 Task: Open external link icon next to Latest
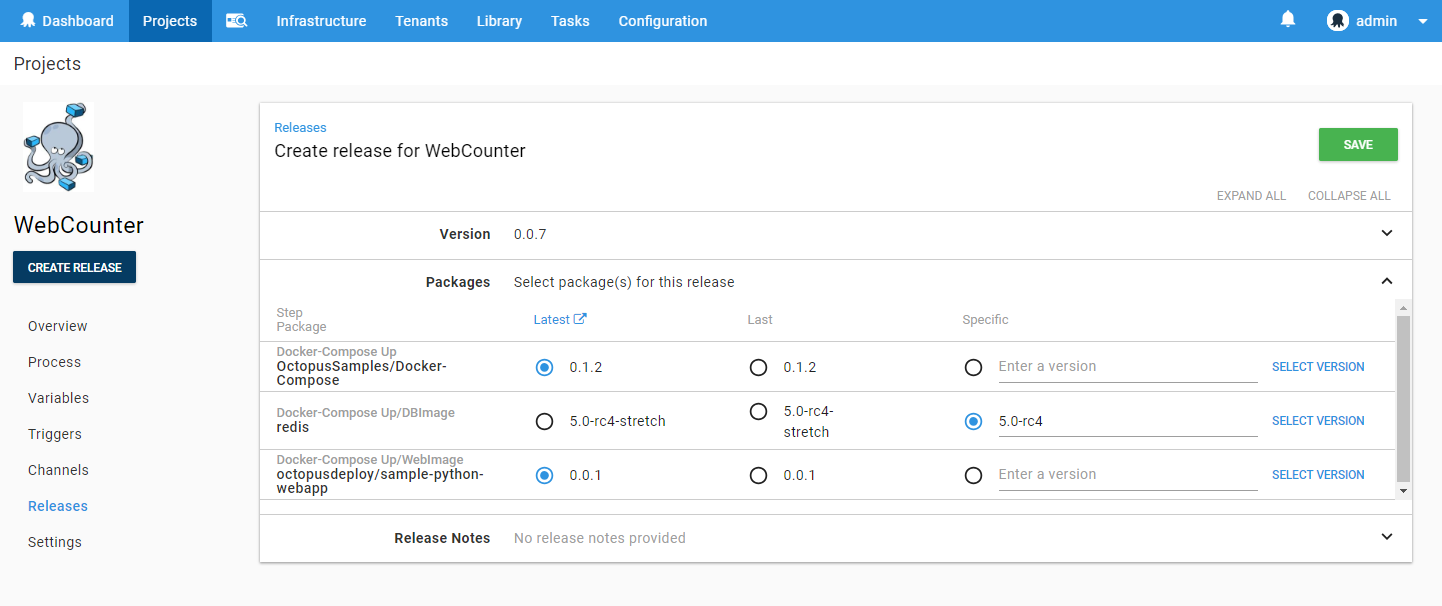pyautogui.click(x=580, y=319)
